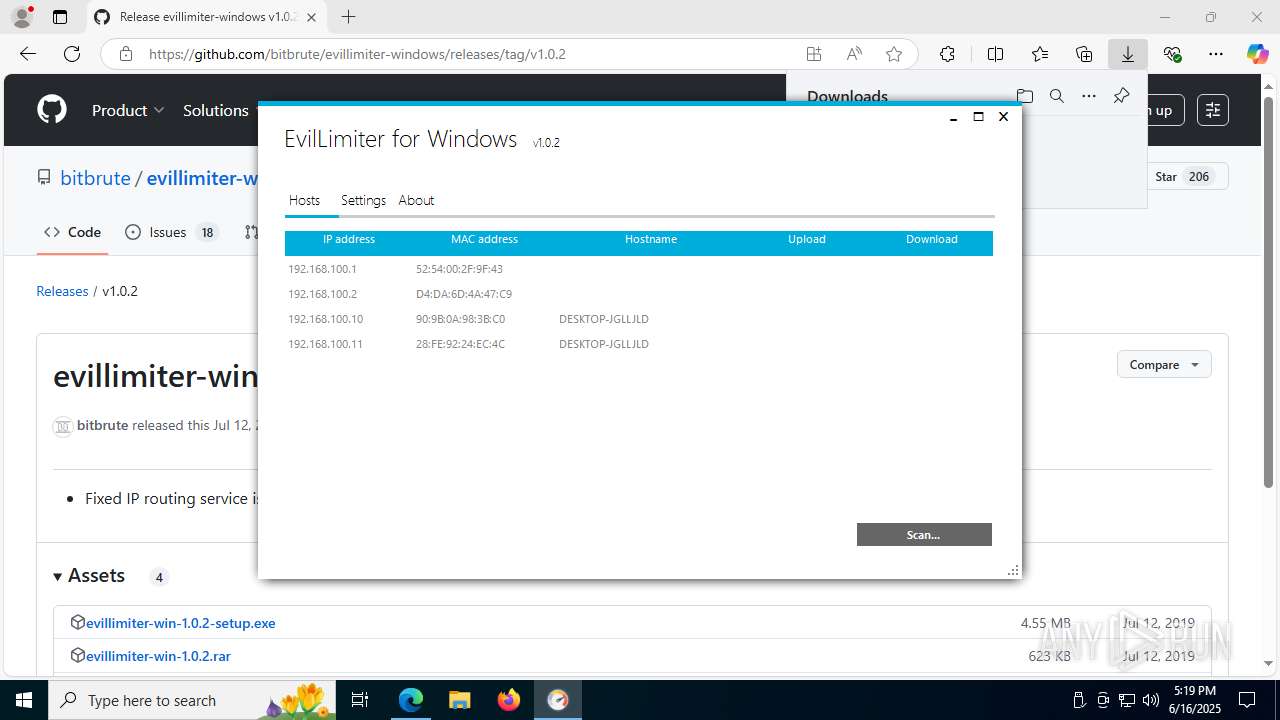
Task: Open a new browser tab
Action: 348,17
